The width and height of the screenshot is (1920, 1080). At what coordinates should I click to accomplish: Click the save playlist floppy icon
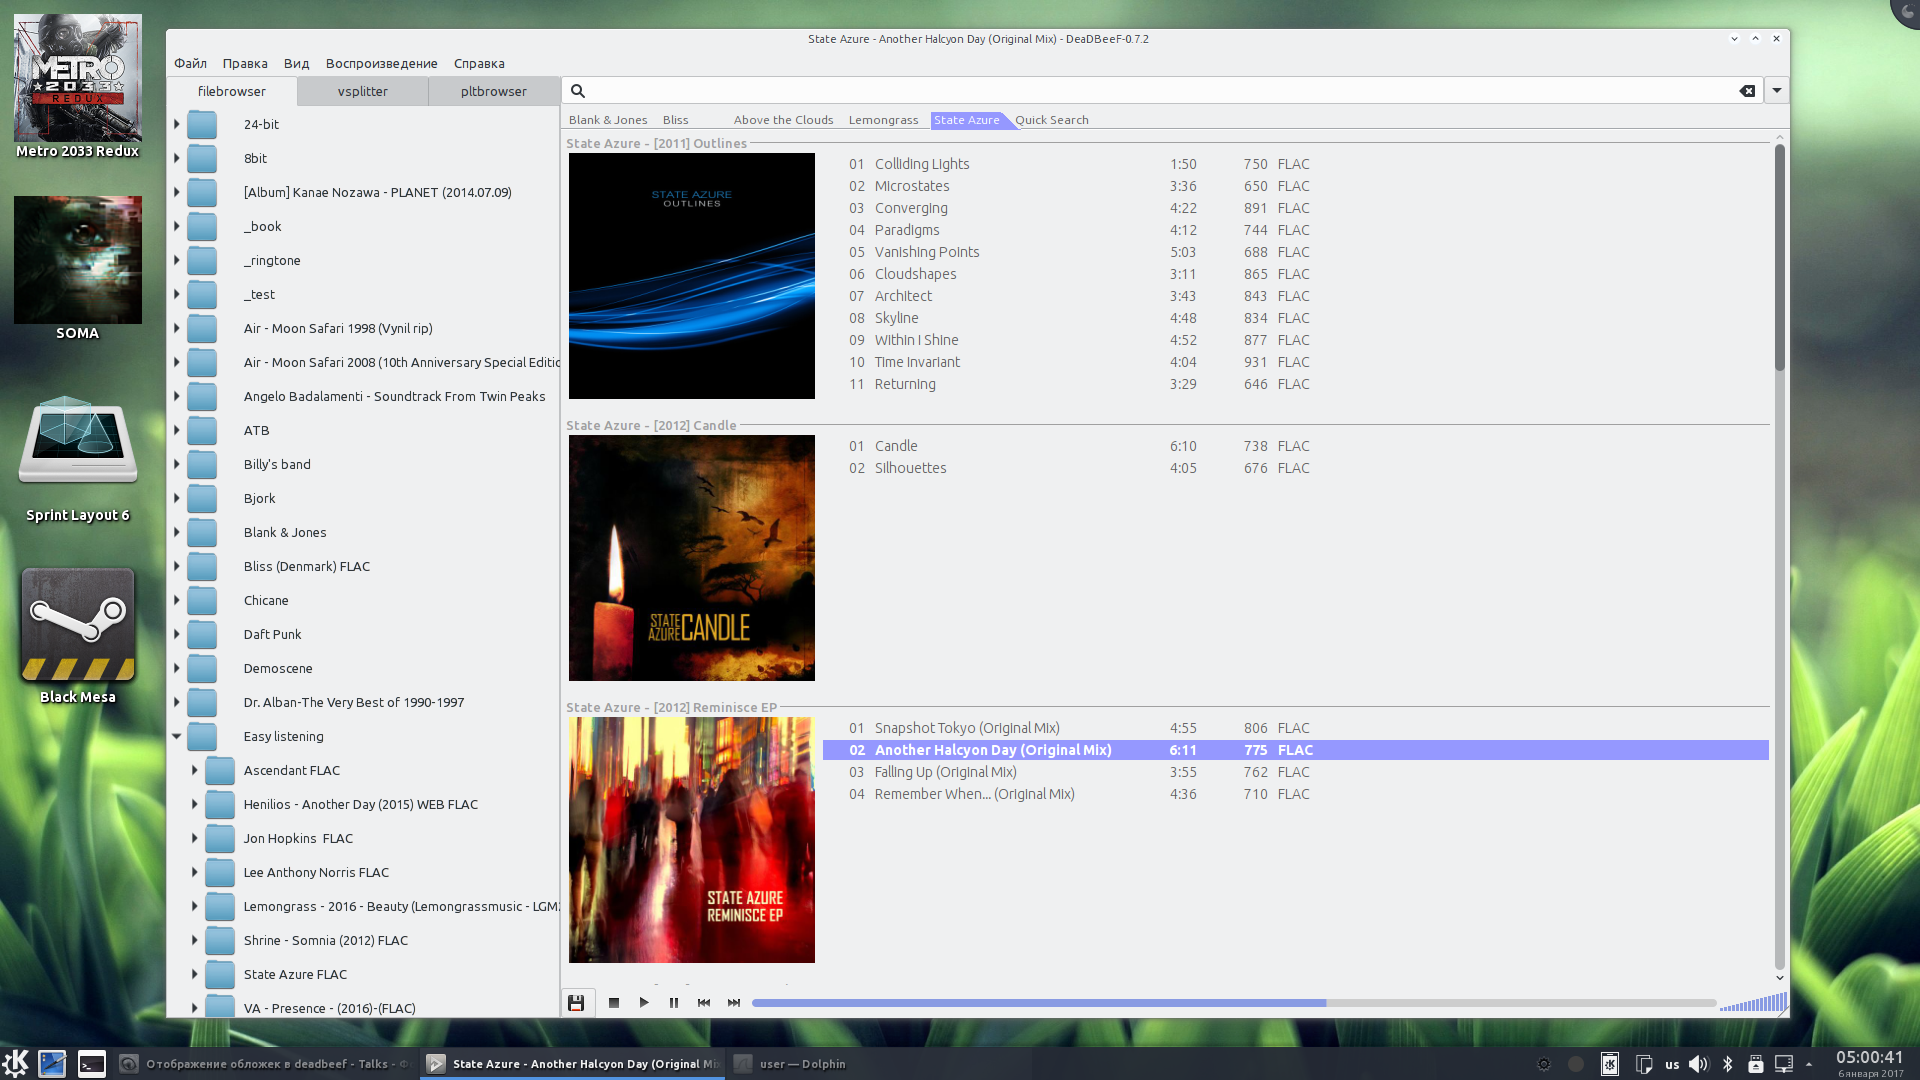pyautogui.click(x=576, y=1003)
